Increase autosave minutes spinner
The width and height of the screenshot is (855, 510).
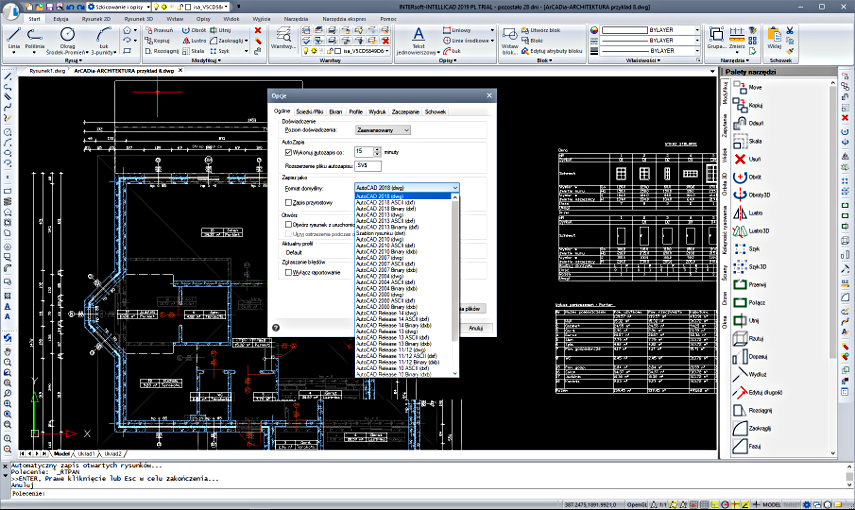click(377, 149)
